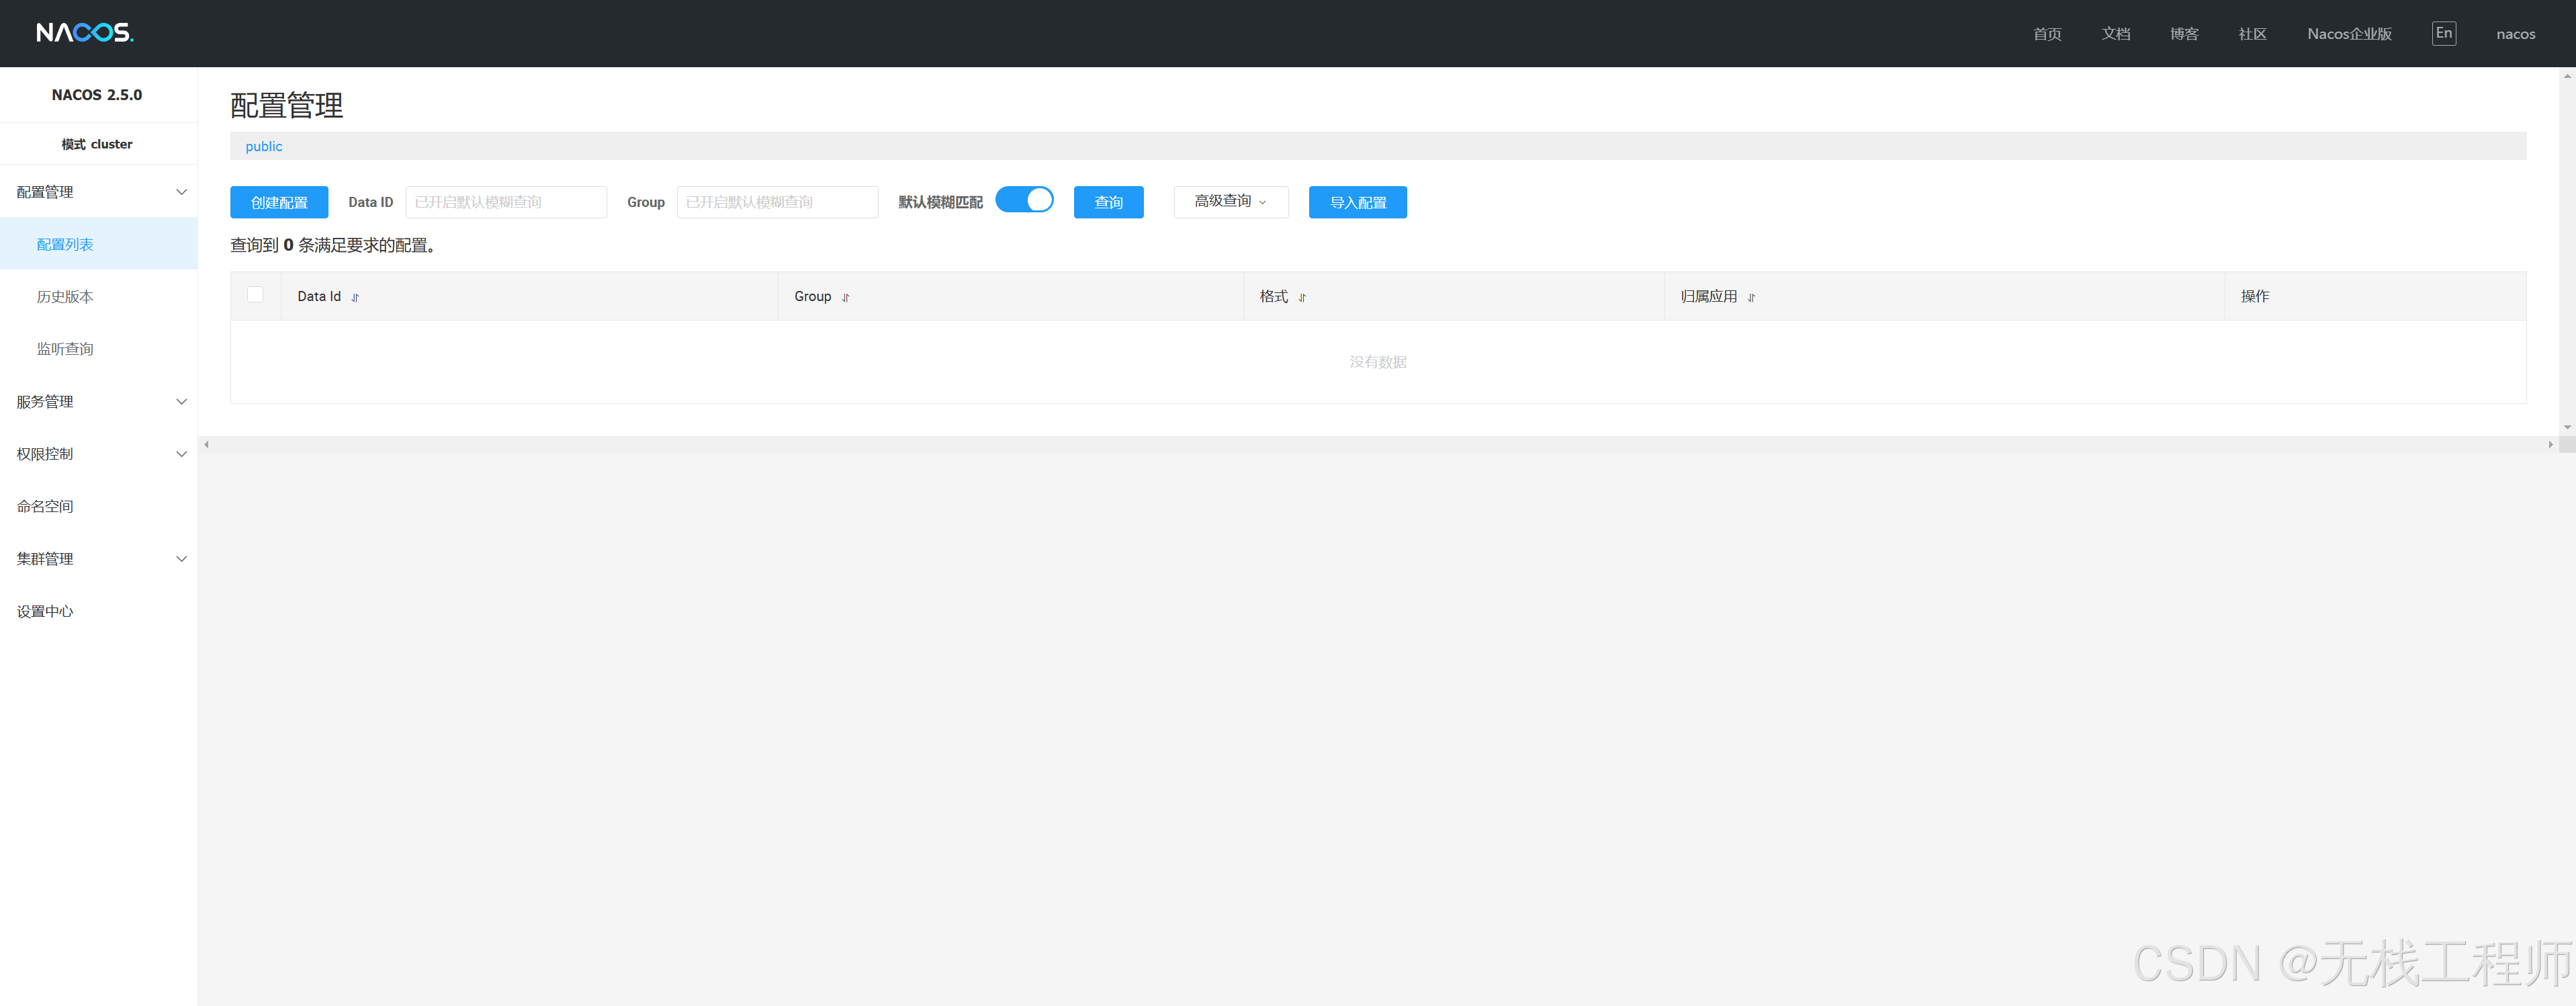Sort the Data Id column
The width and height of the screenshot is (2576, 1006).
coord(356,297)
